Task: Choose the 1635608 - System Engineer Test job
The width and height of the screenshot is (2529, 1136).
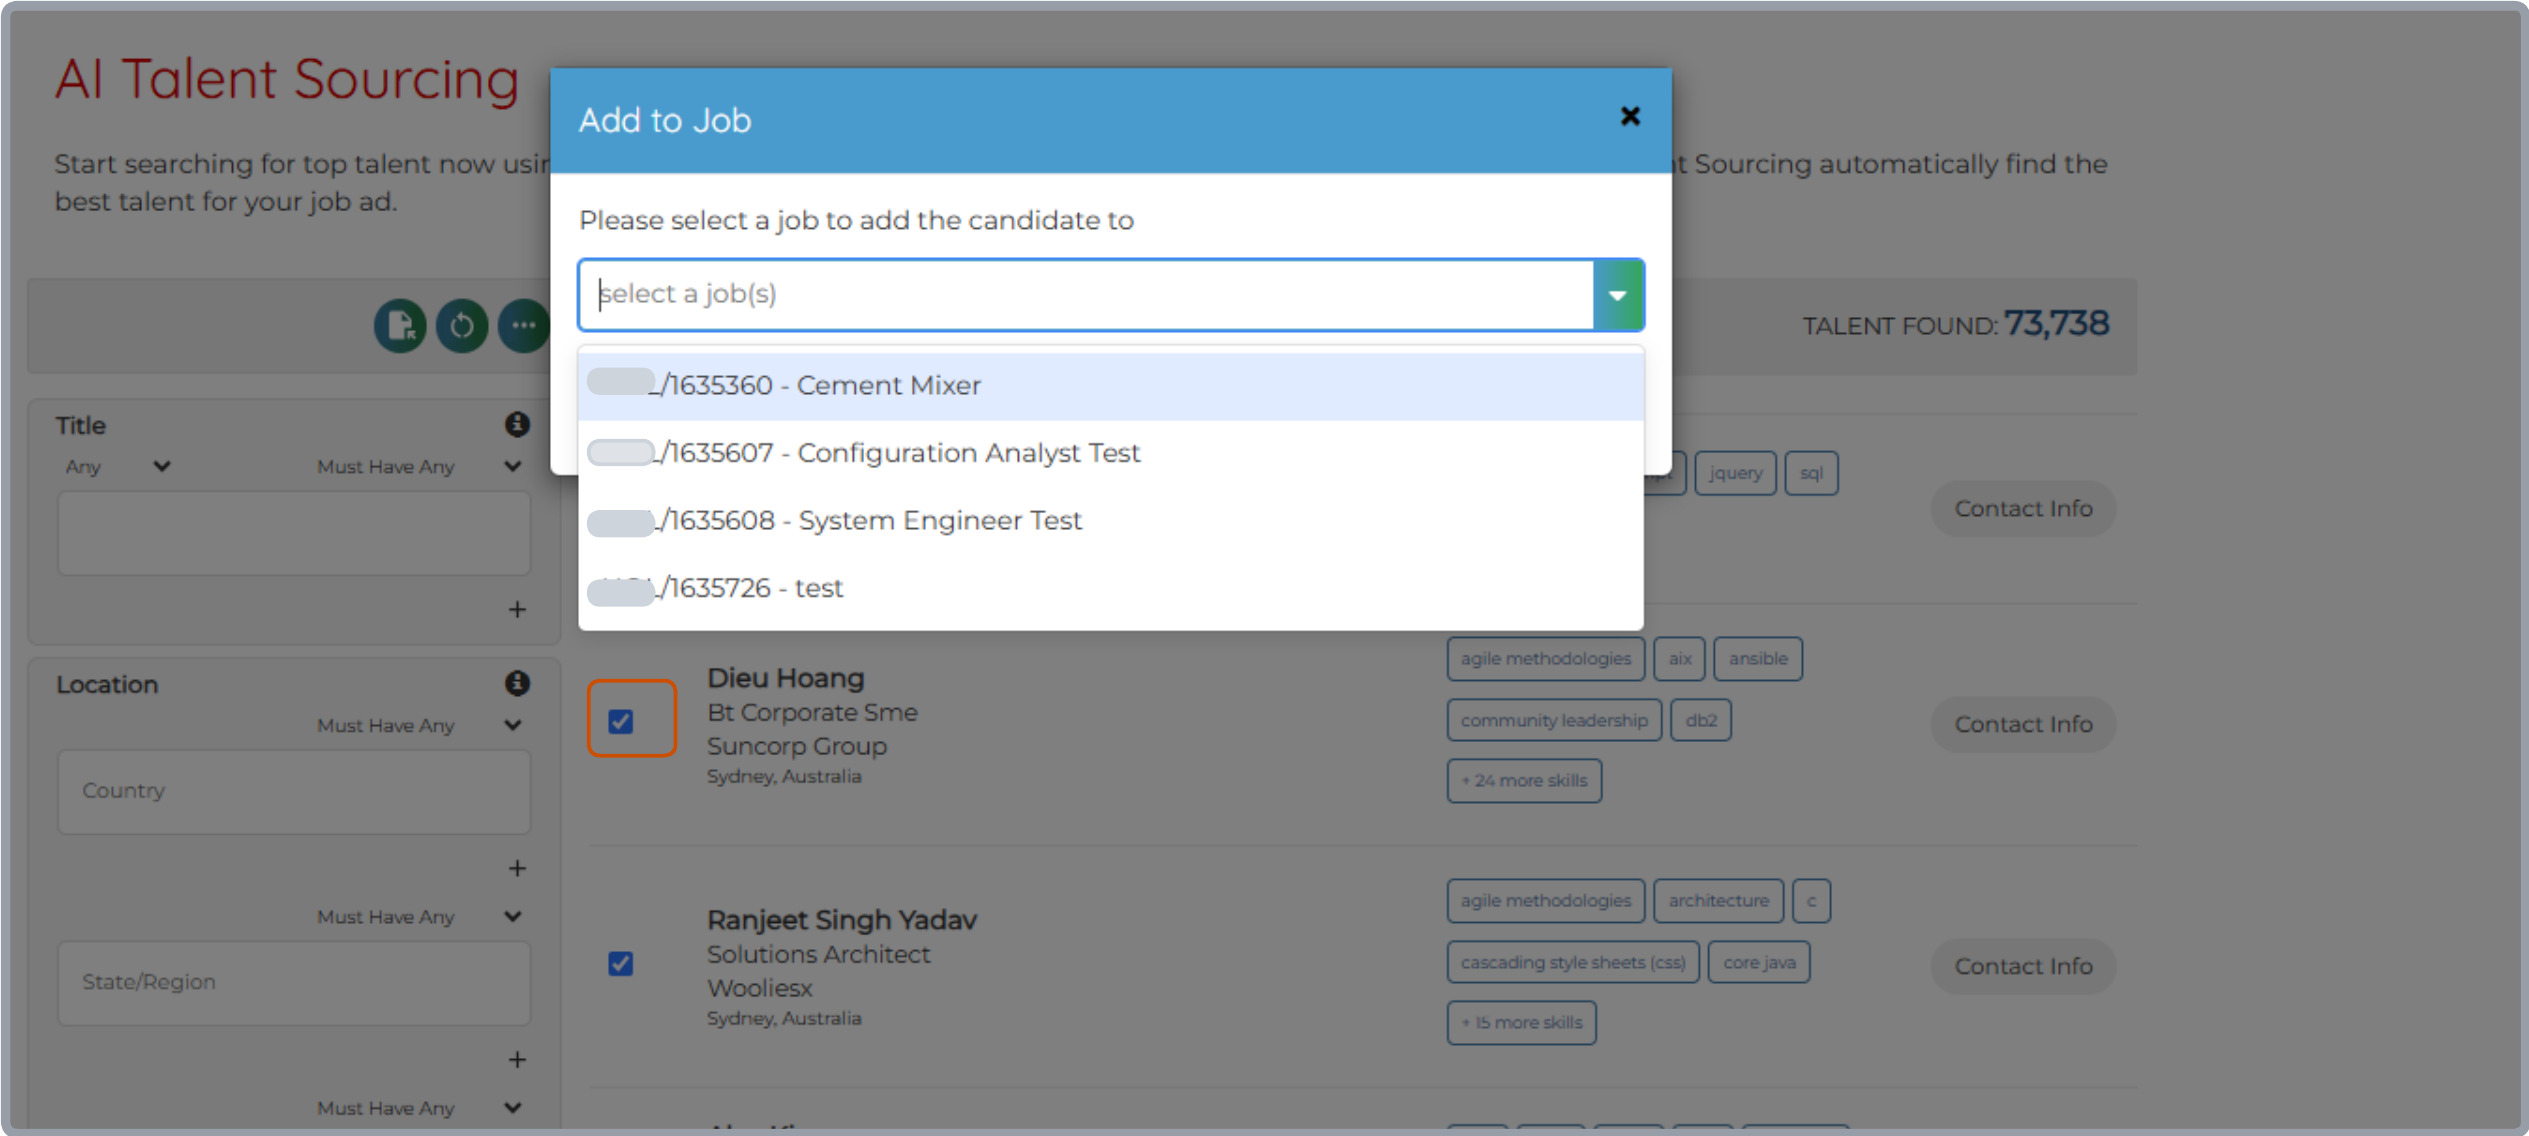Action: tap(1111, 521)
